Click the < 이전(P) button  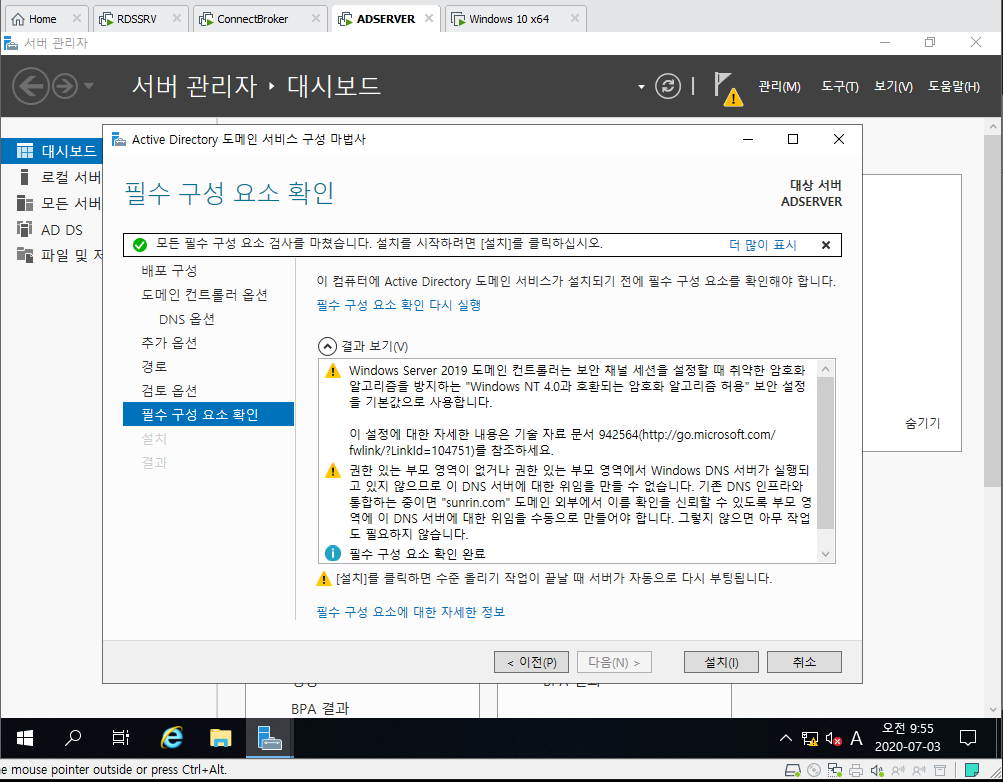(531, 662)
